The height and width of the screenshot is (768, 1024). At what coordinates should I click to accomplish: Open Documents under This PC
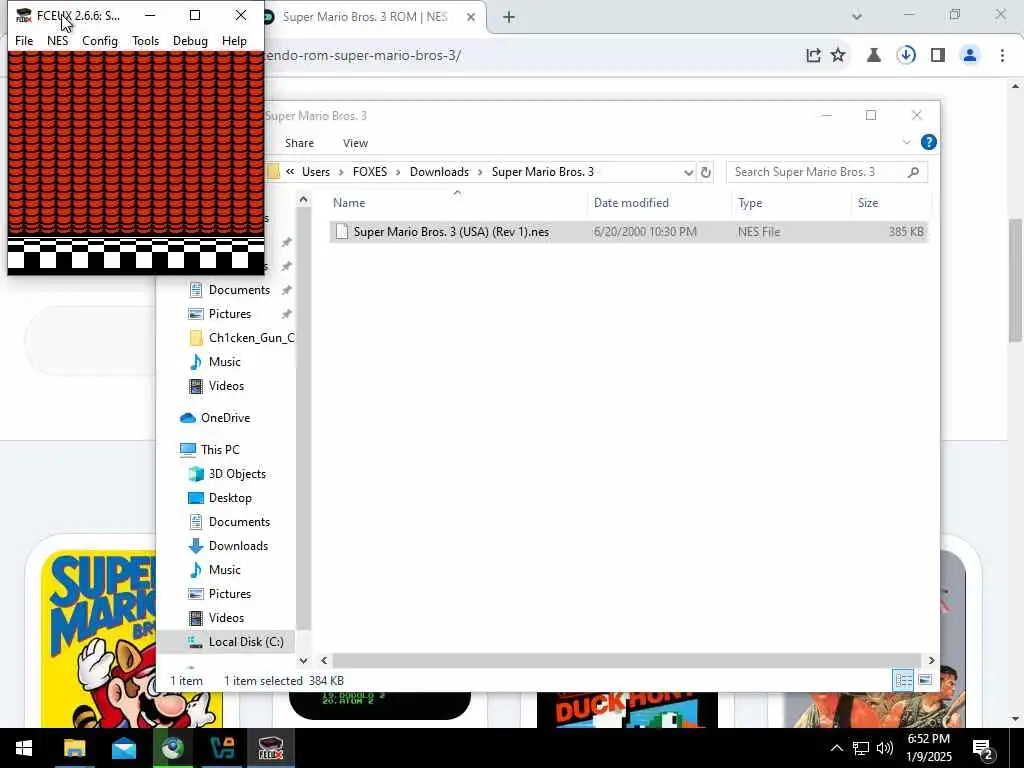click(x=239, y=522)
